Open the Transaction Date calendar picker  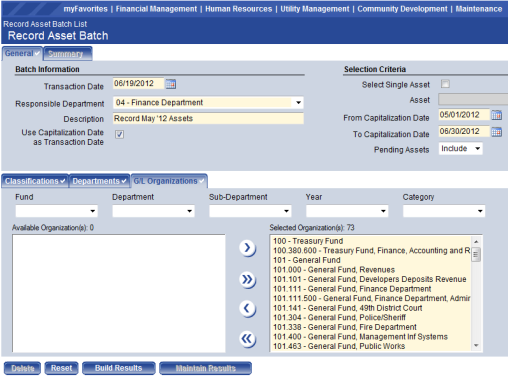pyautogui.click(x=171, y=84)
